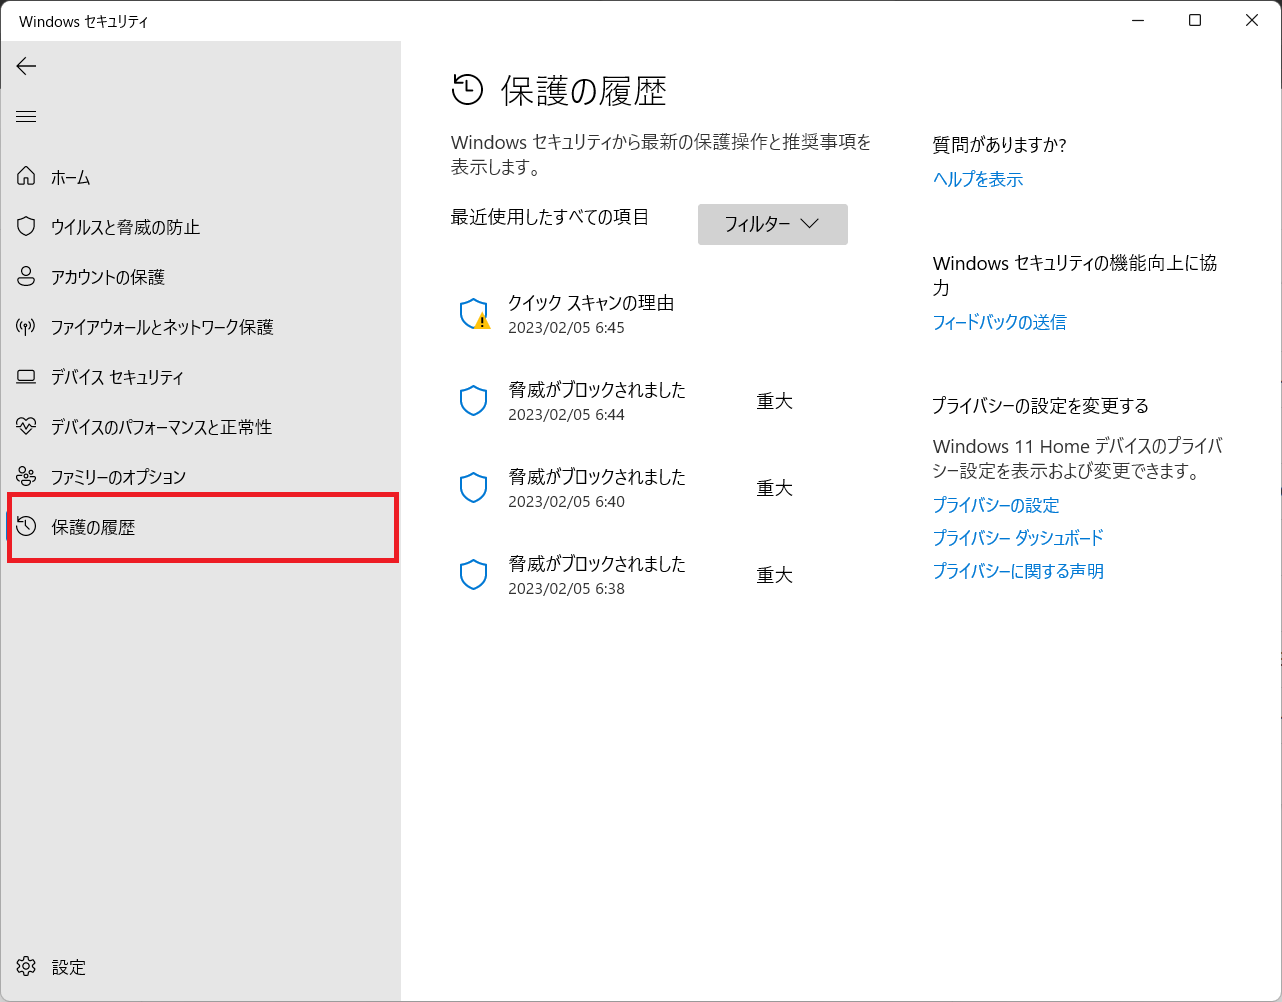Image resolution: width=1282 pixels, height=1002 pixels.
Task: Open the プライバシー ダッシュボード link
Action: click(x=1018, y=538)
